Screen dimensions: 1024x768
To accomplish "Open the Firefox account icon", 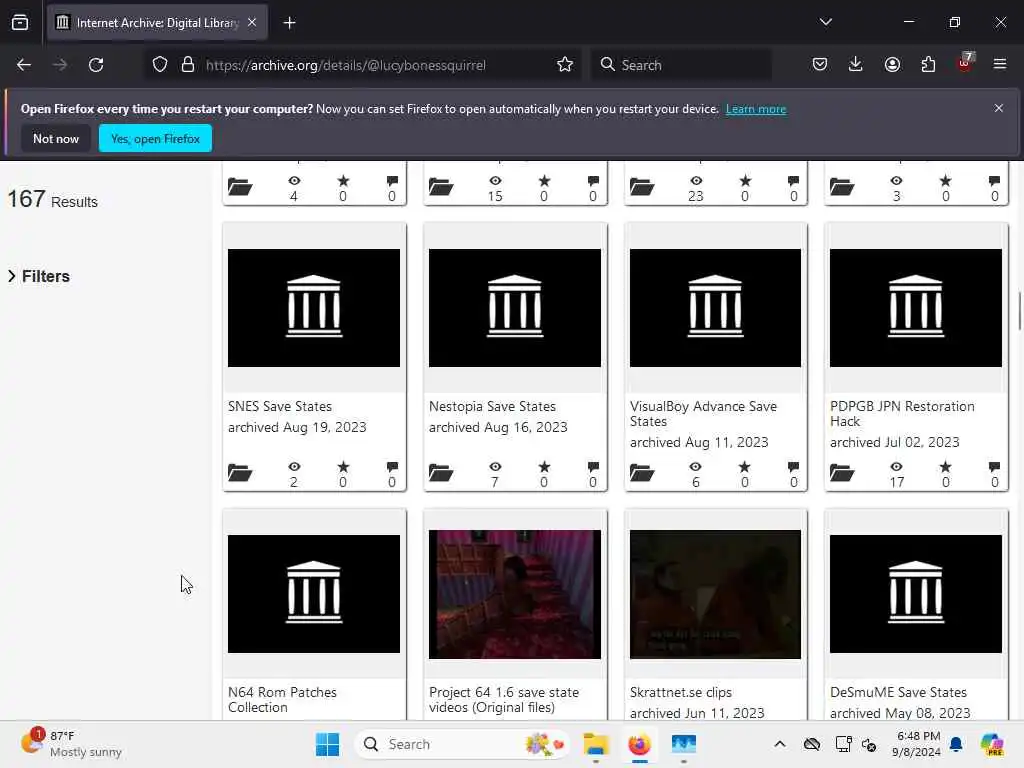I will (892, 65).
